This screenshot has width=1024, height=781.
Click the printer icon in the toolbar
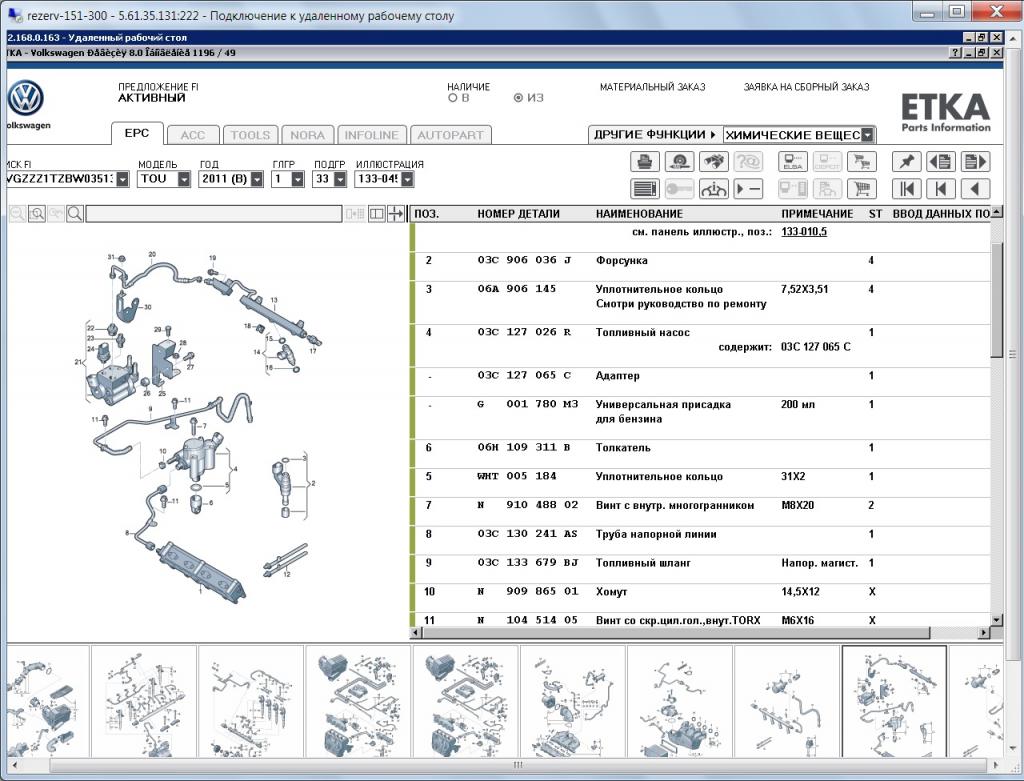point(645,161)
